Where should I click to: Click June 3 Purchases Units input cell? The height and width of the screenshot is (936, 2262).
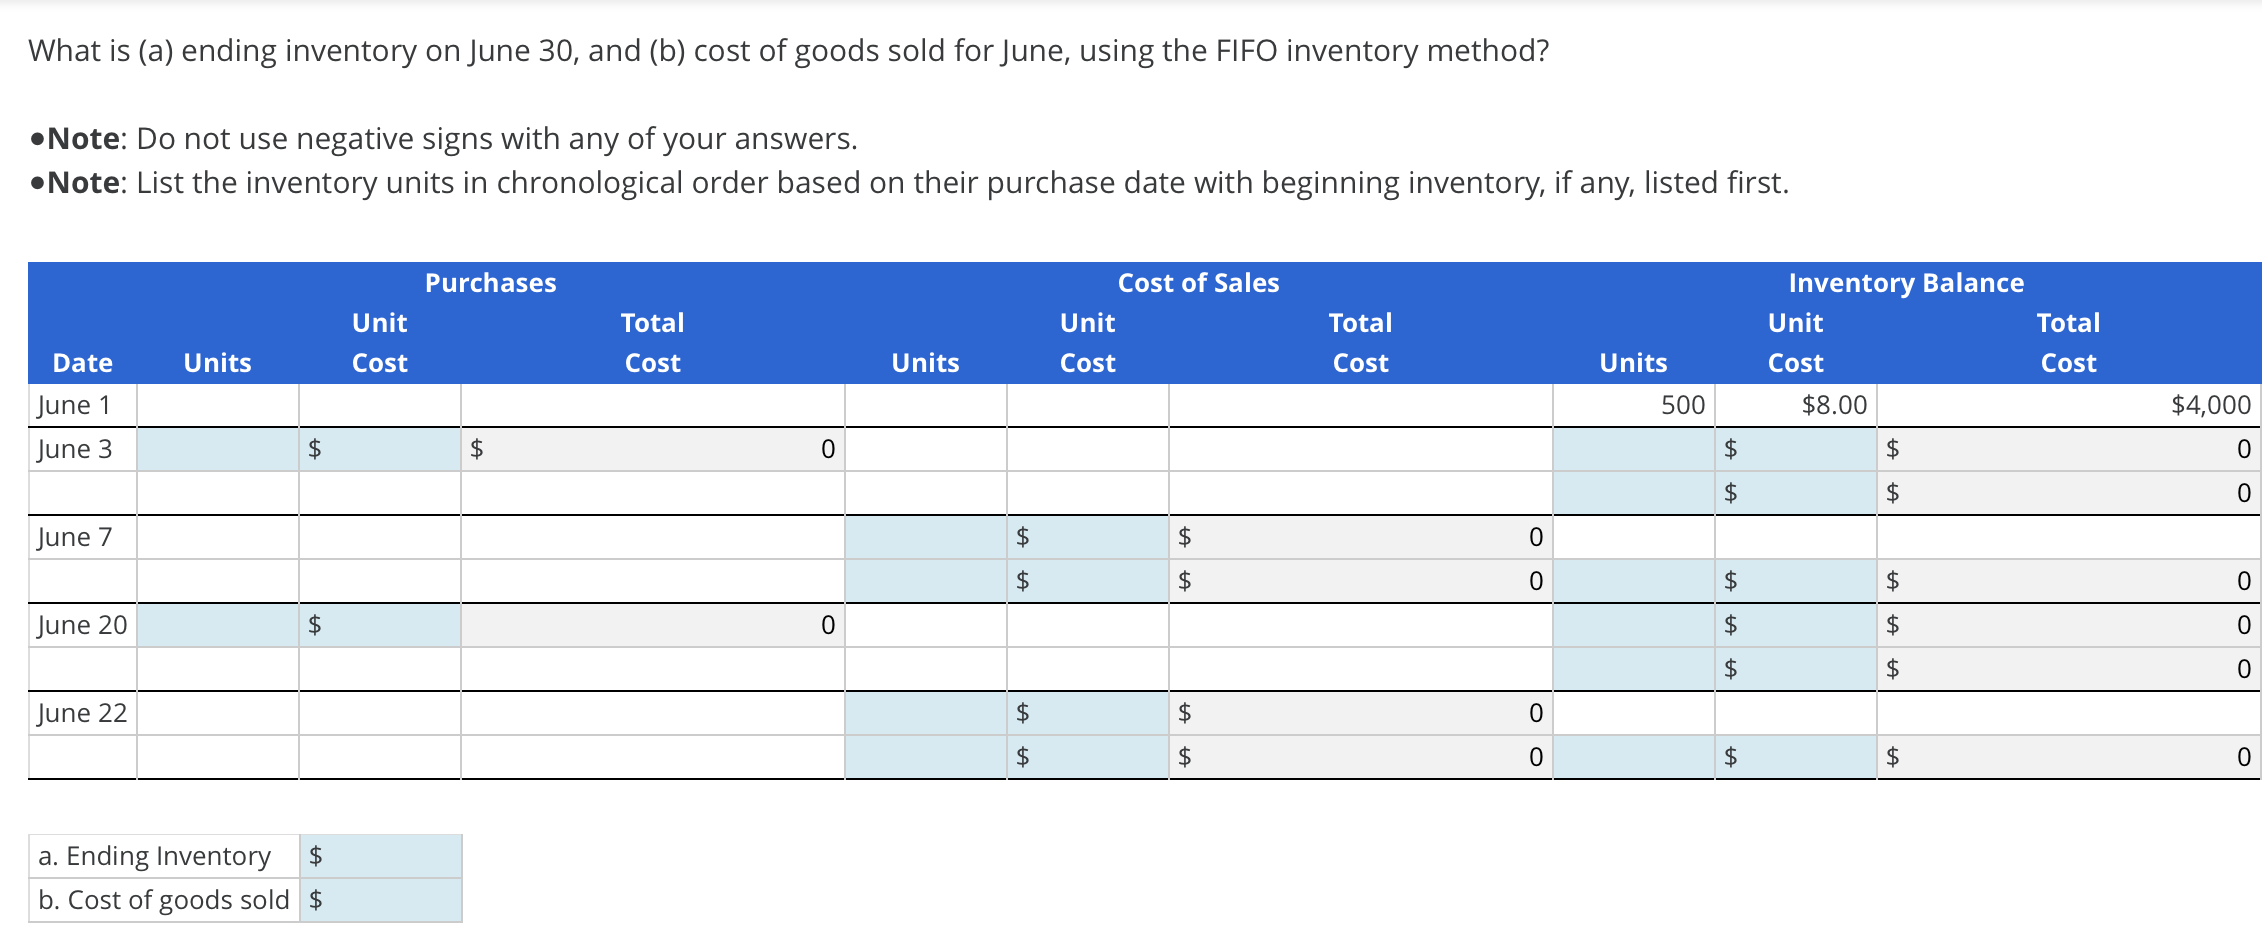pos(217,449)
